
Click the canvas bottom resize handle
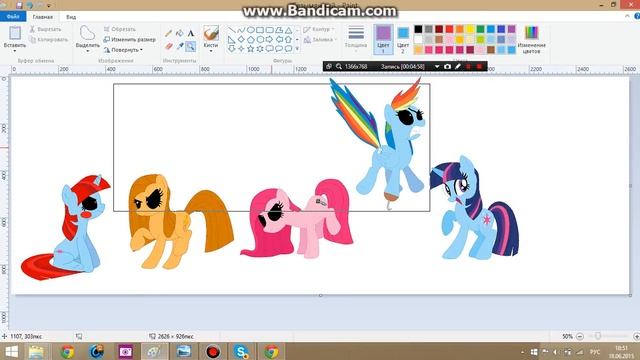(x=320, y=295)
